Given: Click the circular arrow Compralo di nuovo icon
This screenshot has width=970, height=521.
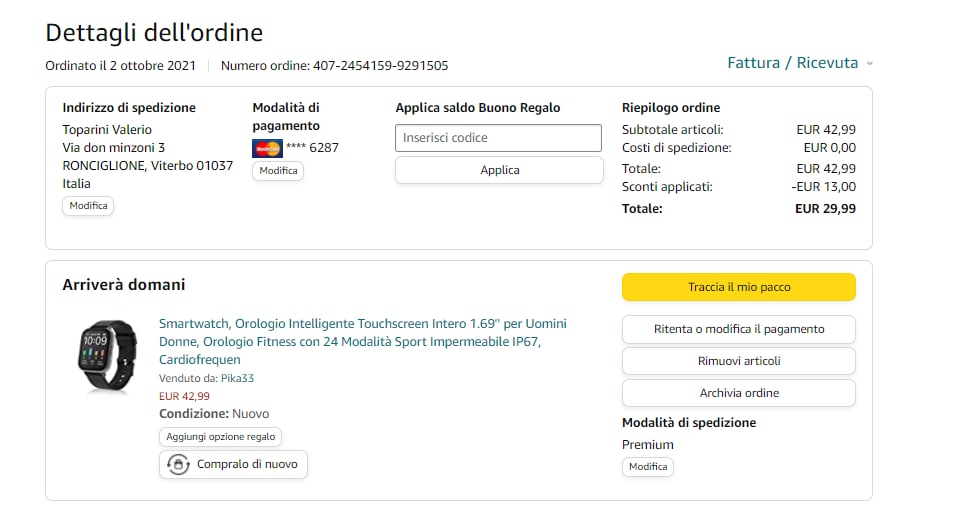Looking at the screenshot, I should pyautogui.click(x=178, y=465).
